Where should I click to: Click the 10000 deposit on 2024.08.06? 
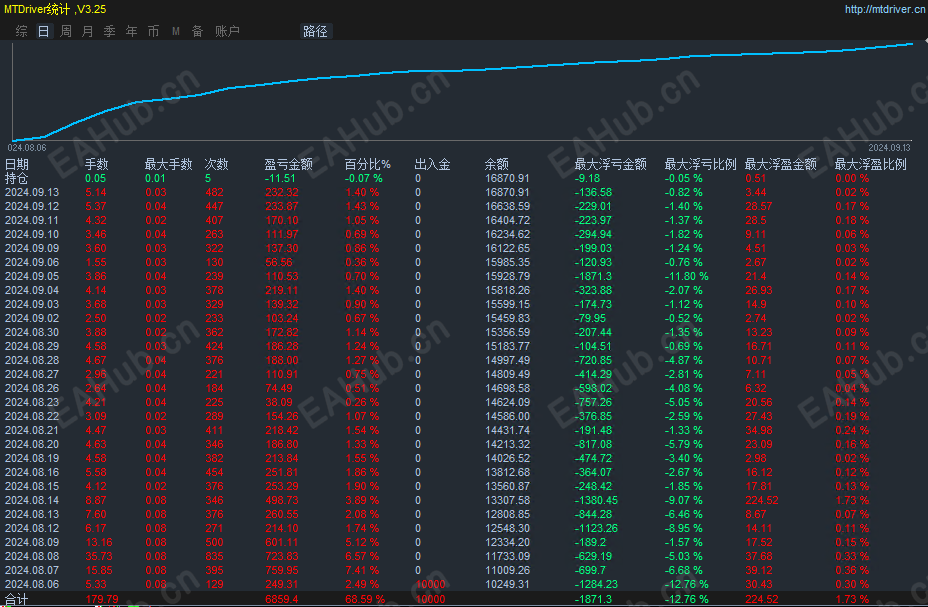pos(430,585)
